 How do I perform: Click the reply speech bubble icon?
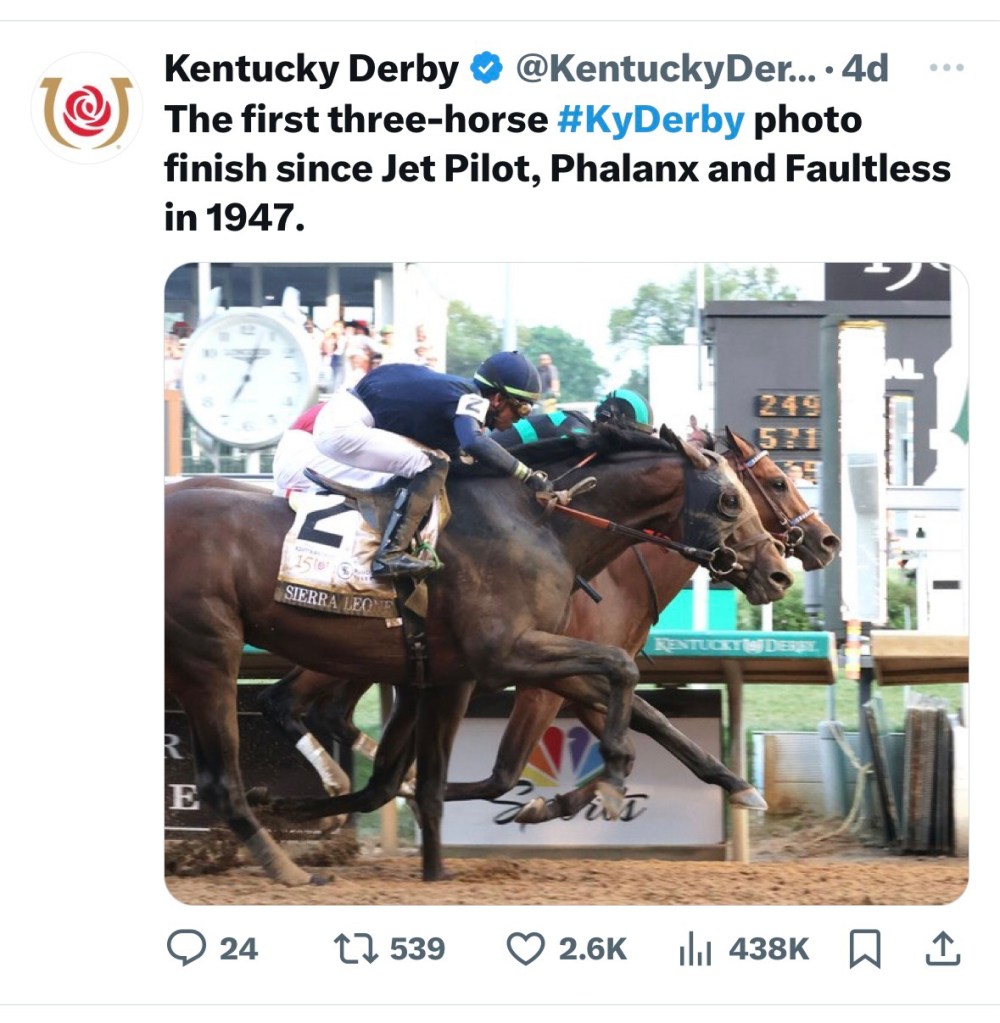[186, 948]
